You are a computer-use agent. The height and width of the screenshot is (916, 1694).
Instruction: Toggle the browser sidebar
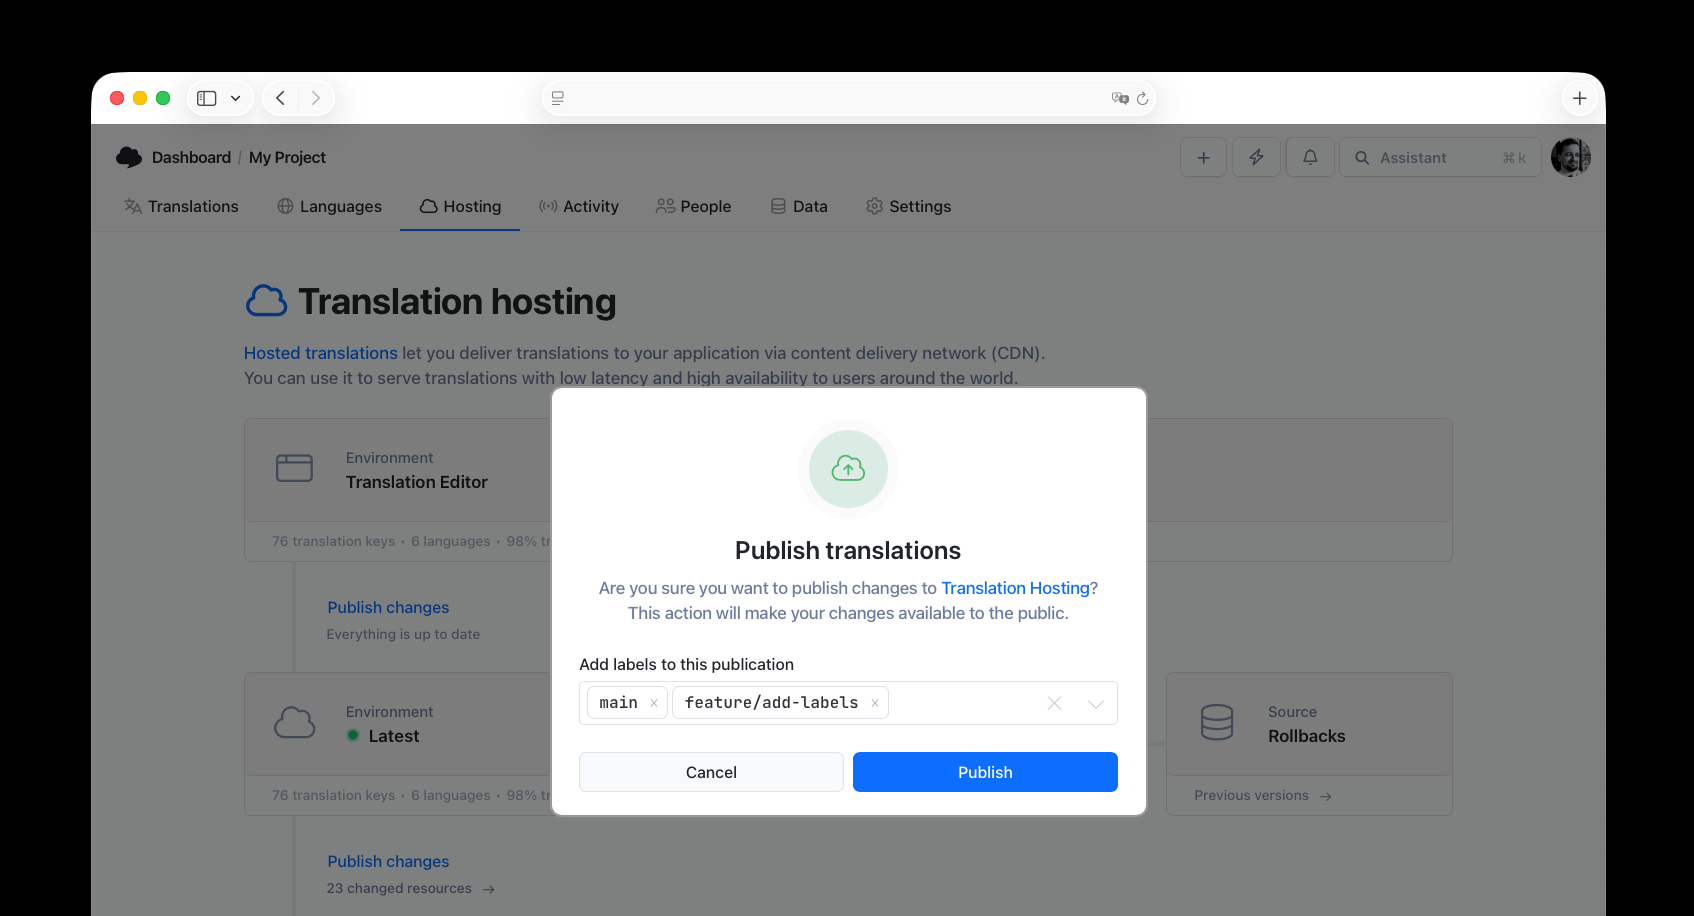click(207, 98)
